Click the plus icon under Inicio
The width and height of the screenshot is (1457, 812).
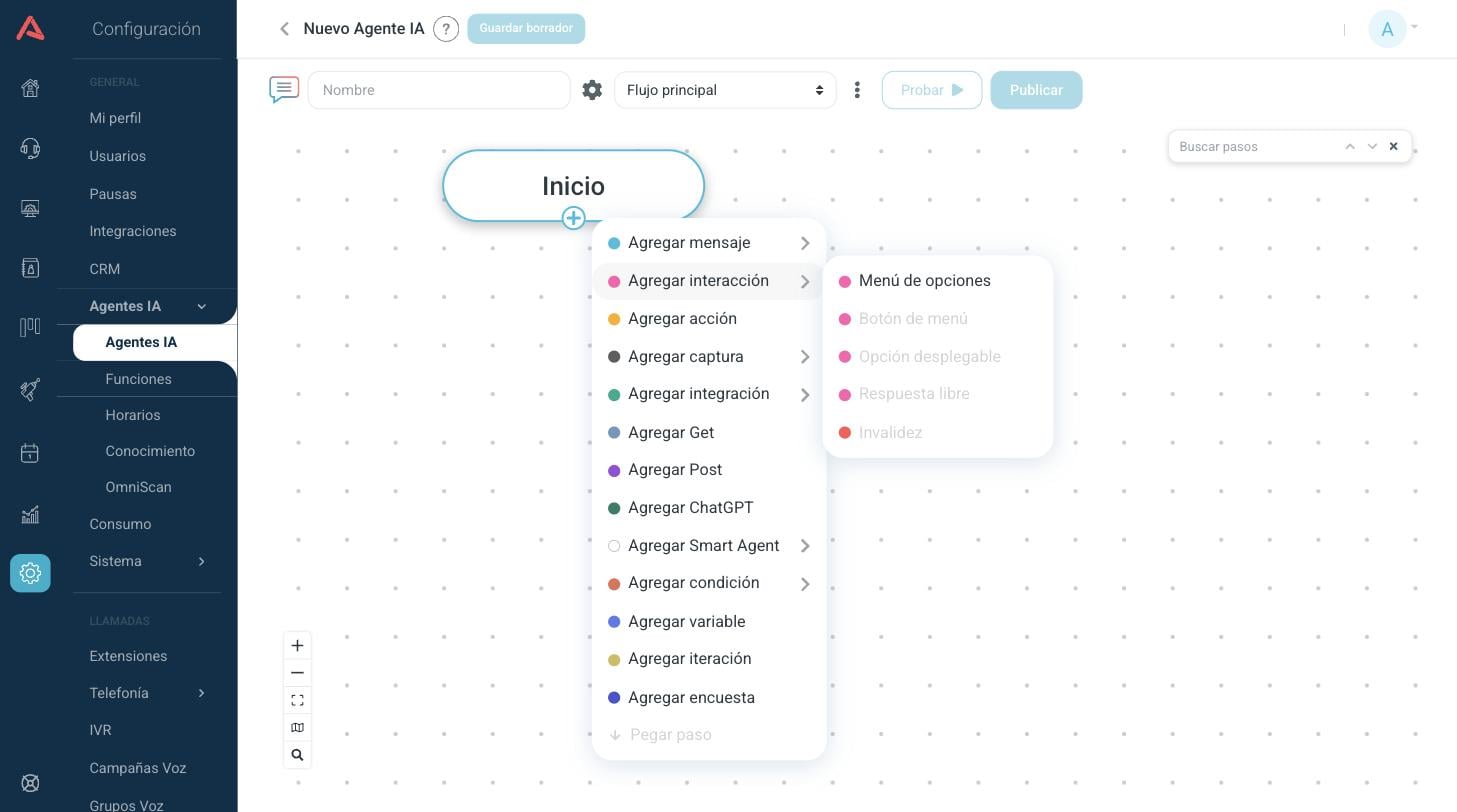click(x=573, y=218)
